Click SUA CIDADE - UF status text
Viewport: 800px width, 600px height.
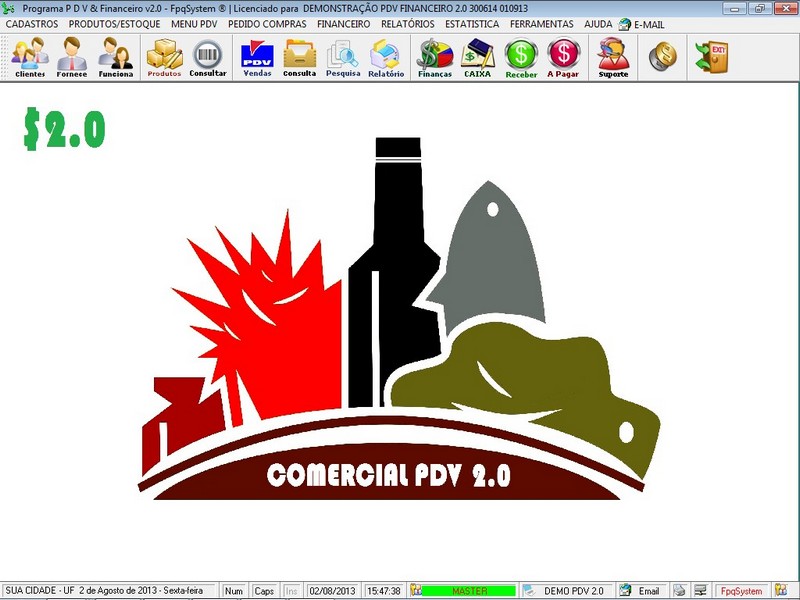pyautogui.click(x=40, y=591)
